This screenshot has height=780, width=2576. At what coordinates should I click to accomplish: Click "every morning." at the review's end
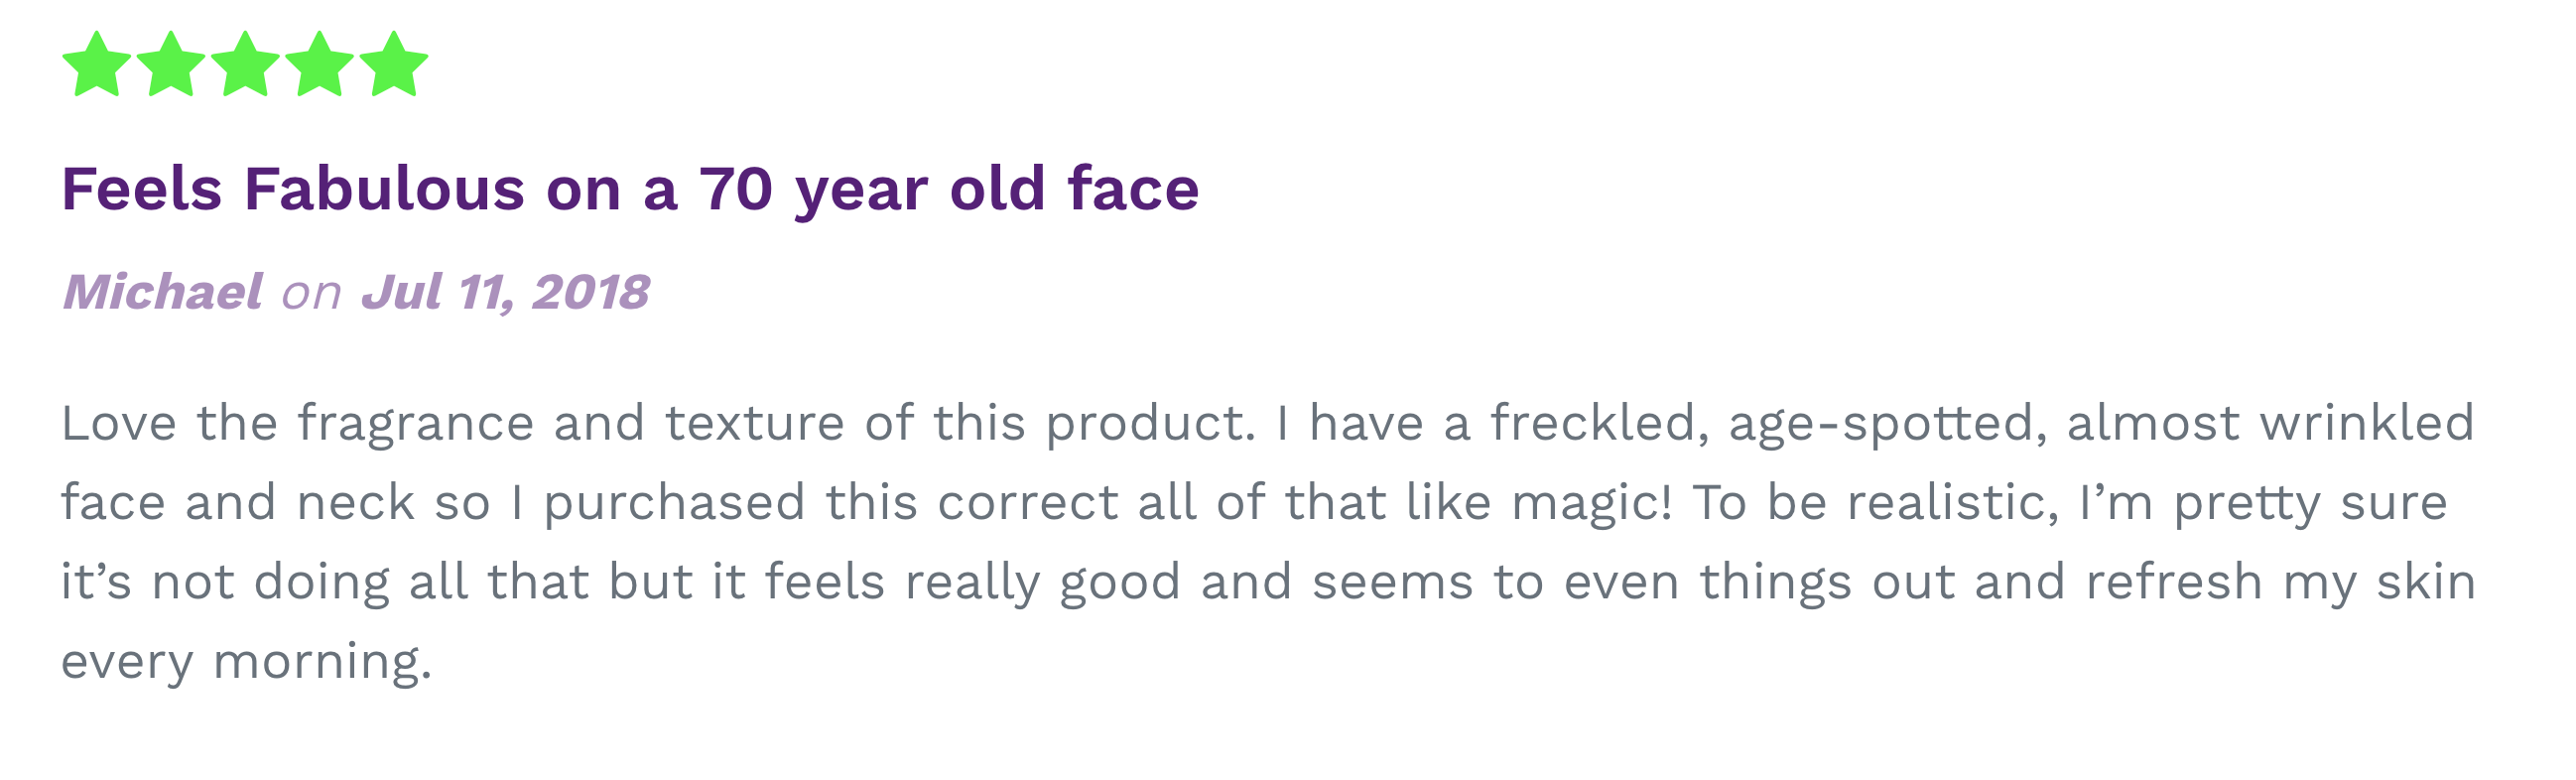coord(246,662)
